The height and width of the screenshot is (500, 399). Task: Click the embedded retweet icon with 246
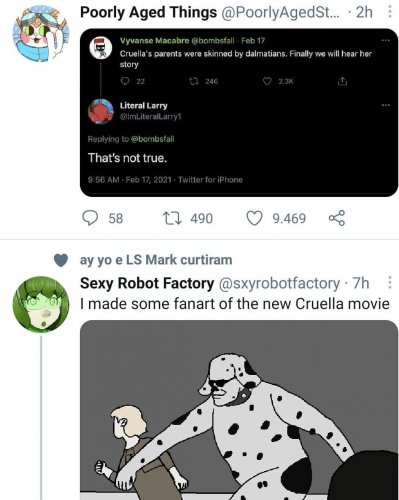click(194, 81)
